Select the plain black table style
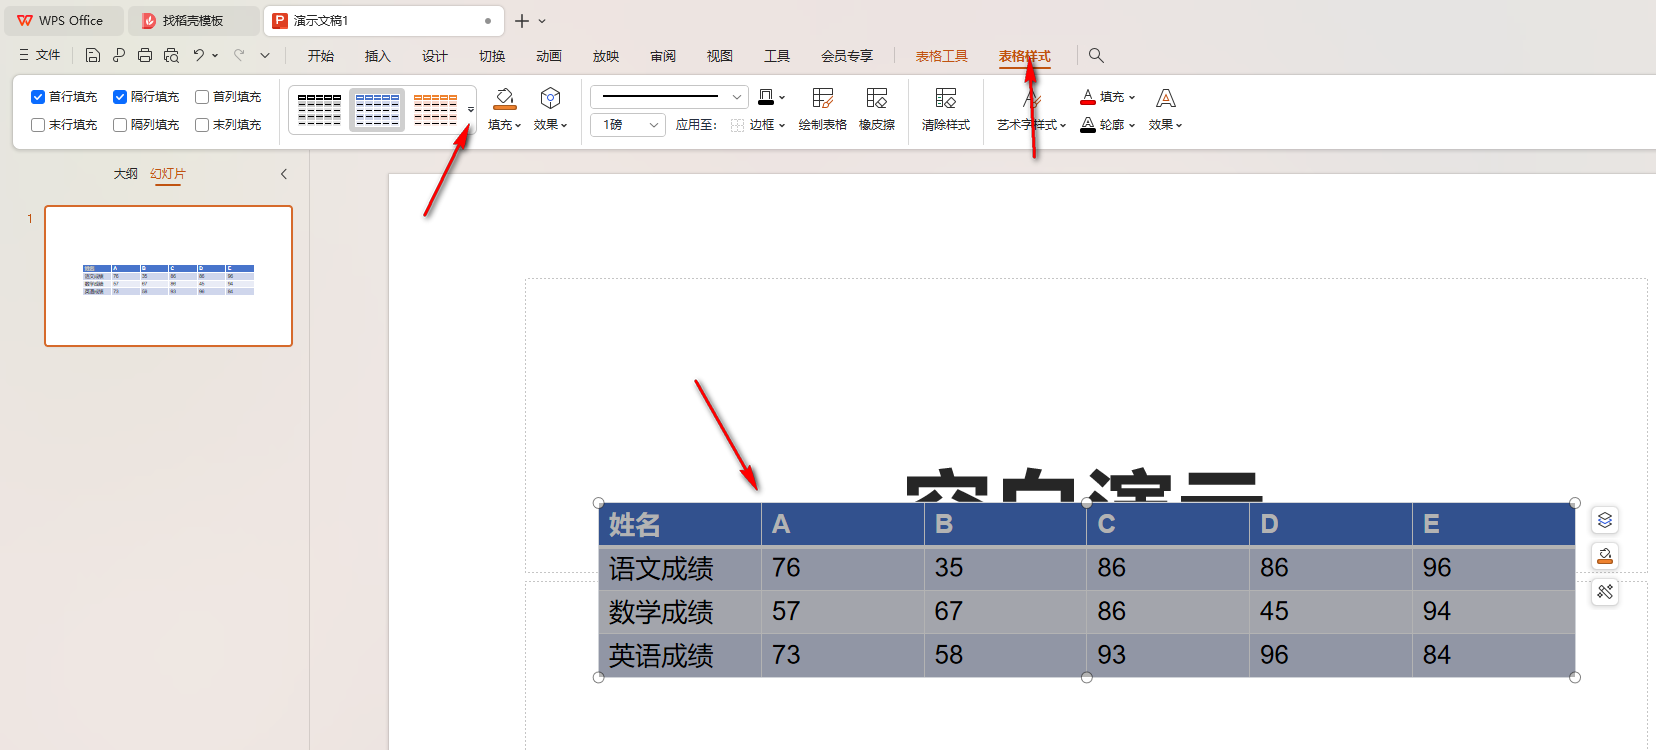 319,110
